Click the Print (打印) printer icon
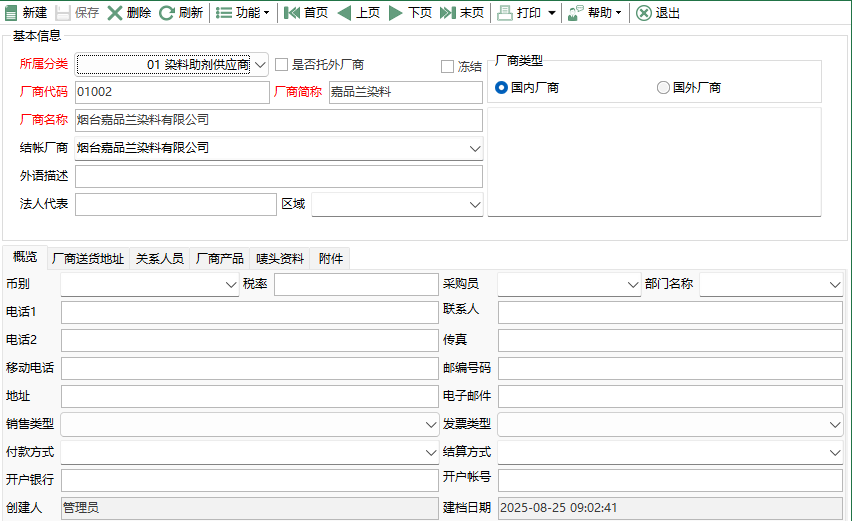 pos(506,13)
